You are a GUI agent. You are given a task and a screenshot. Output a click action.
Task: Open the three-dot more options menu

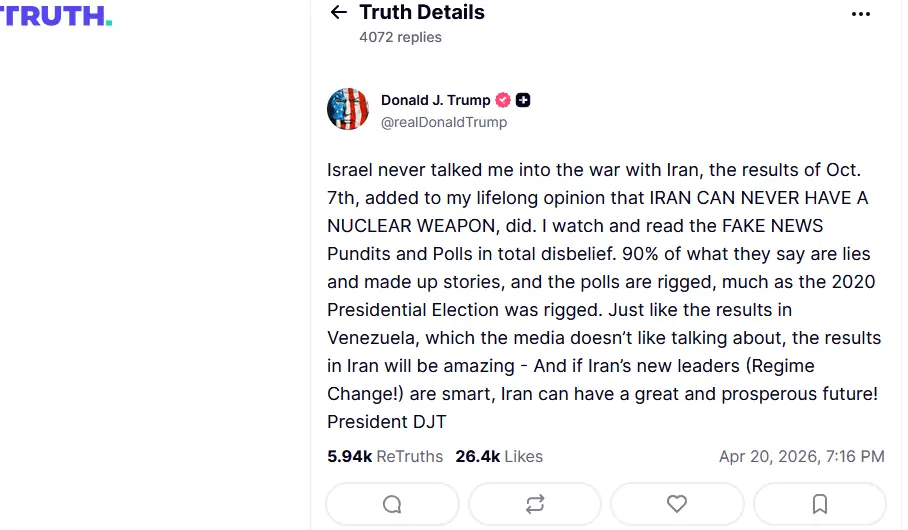pyautogui.click(x=861, y=14)
